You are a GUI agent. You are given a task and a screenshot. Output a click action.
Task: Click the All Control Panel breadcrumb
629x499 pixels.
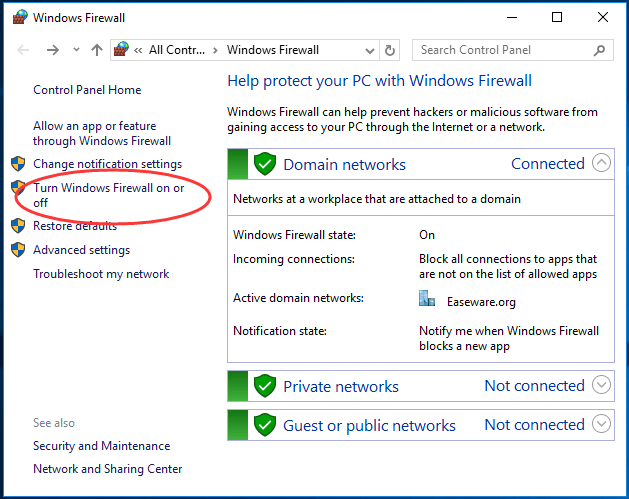coord(177,50)
